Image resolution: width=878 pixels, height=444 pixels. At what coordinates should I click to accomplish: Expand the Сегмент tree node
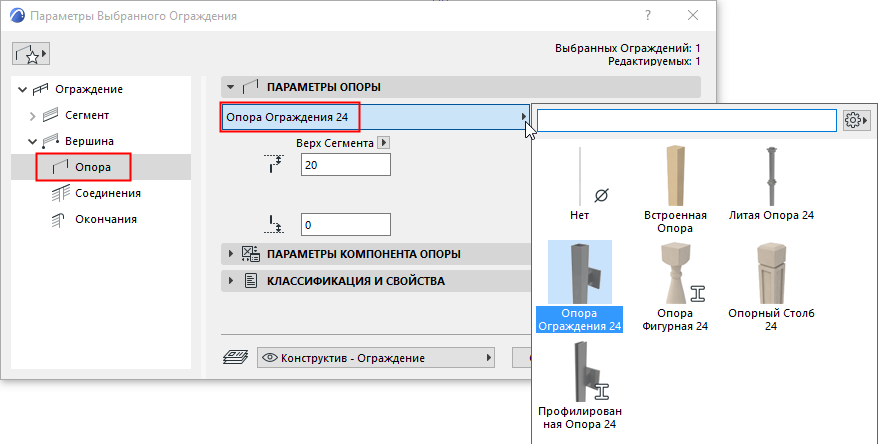click(x=32, y=116)
